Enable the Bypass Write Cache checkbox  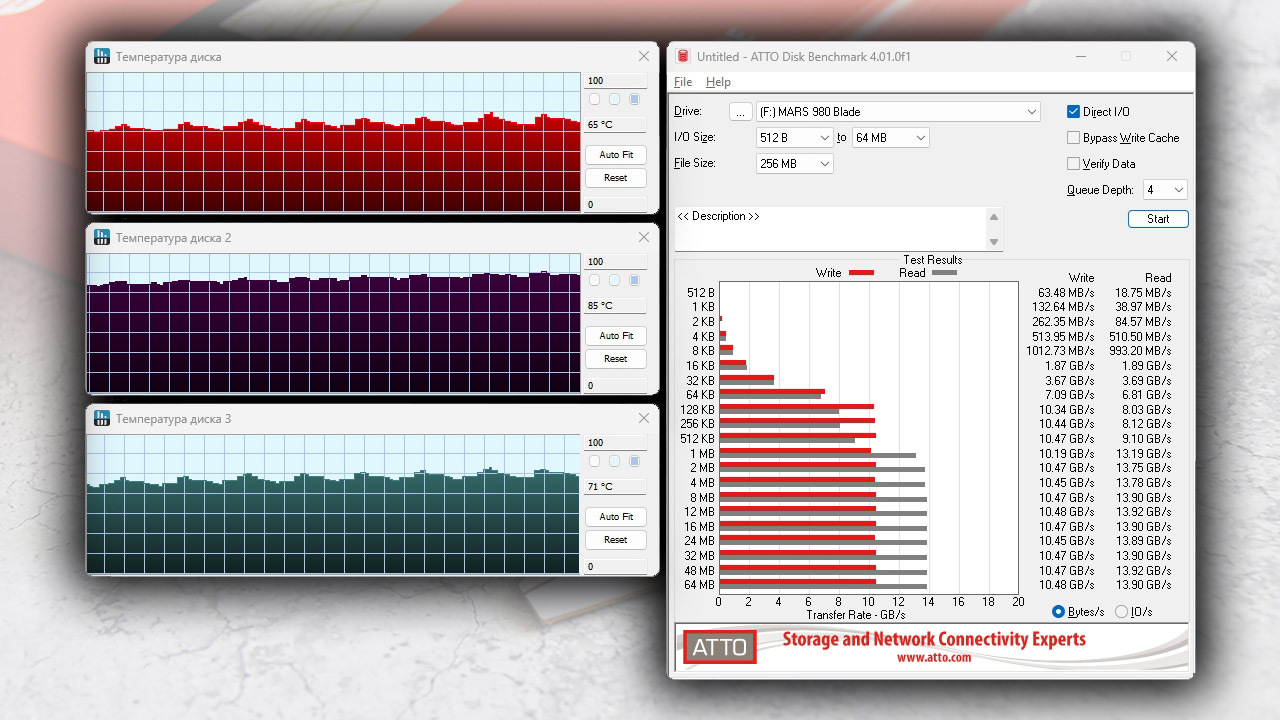tap(1074, 138)
